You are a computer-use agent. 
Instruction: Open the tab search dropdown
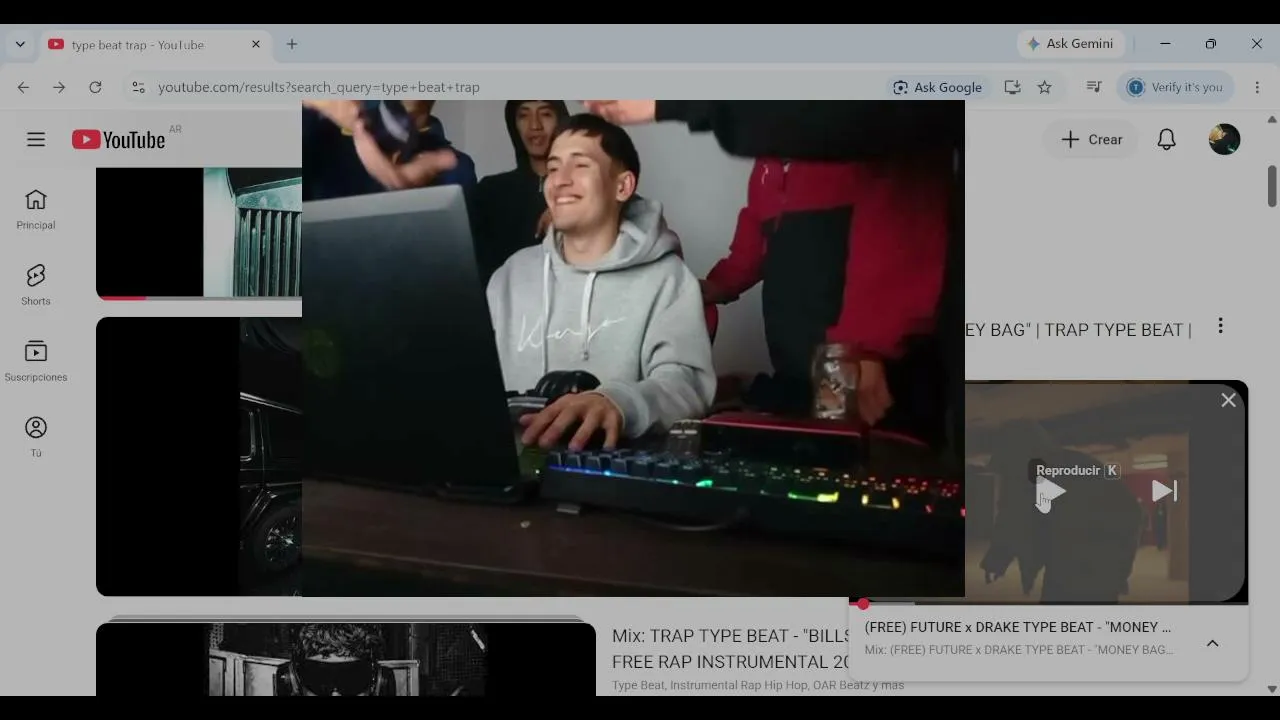pos(20,44)
